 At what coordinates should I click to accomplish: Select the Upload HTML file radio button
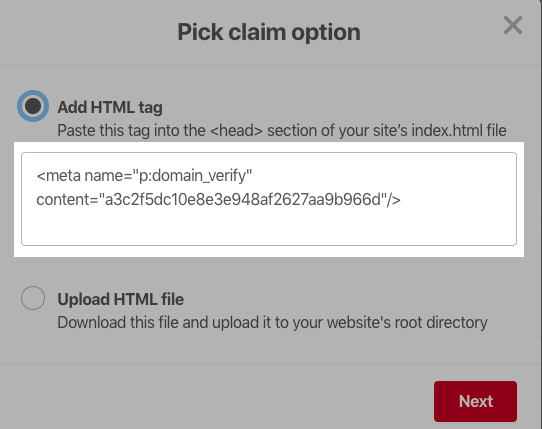(x=33, y=298)
